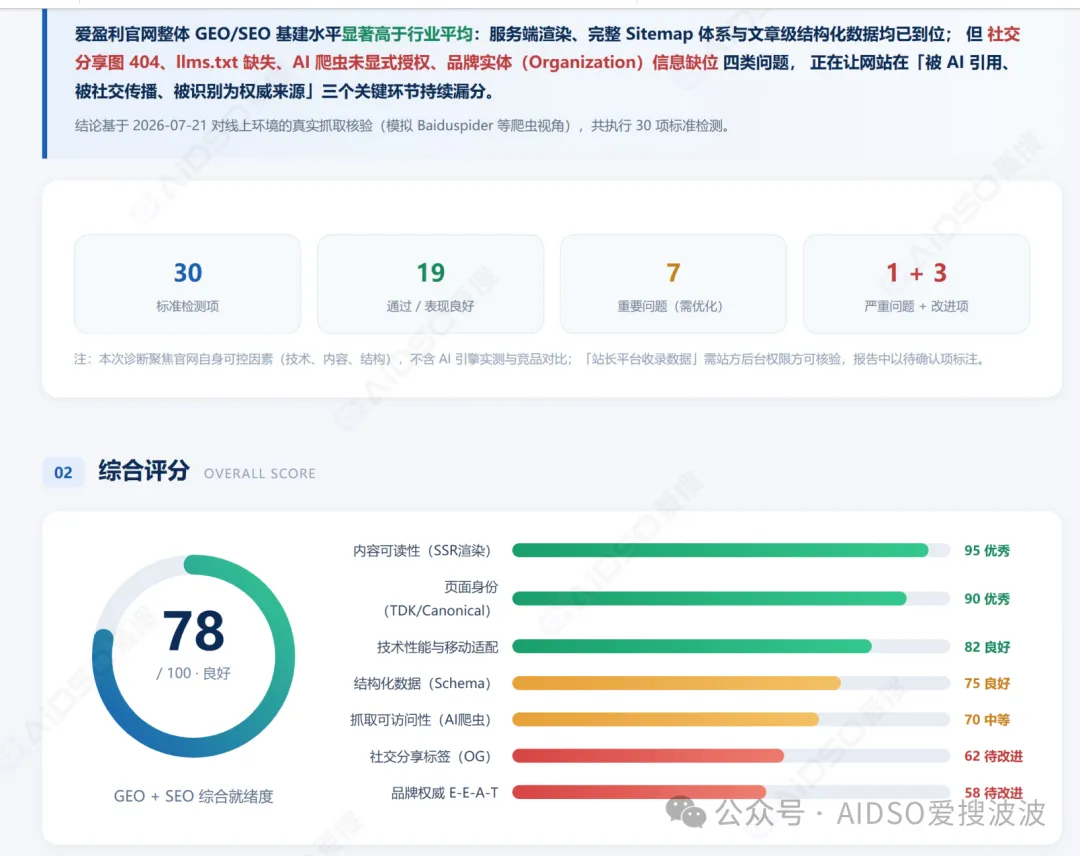This screenshot has width=1080, height=856.
Task: Click the 注：本次诊断聚焦官网 footnote
Action: coord(531,359)
